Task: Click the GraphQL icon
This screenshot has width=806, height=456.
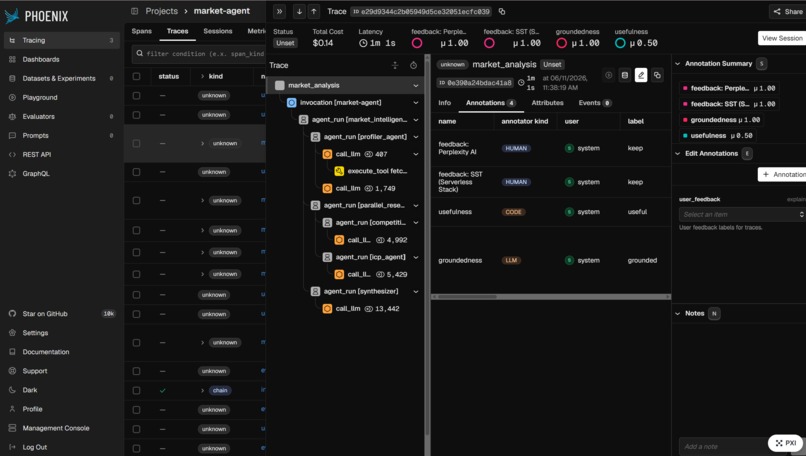Action: [12, 173]
